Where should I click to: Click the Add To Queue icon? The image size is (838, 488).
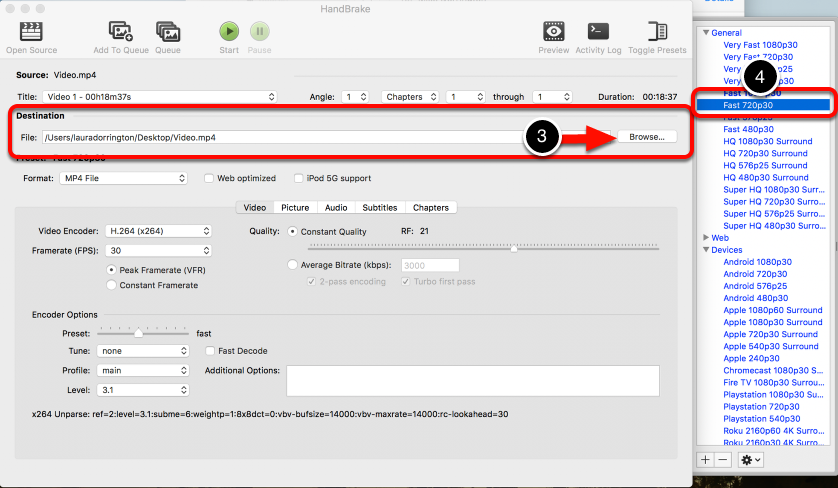(121, 32)
